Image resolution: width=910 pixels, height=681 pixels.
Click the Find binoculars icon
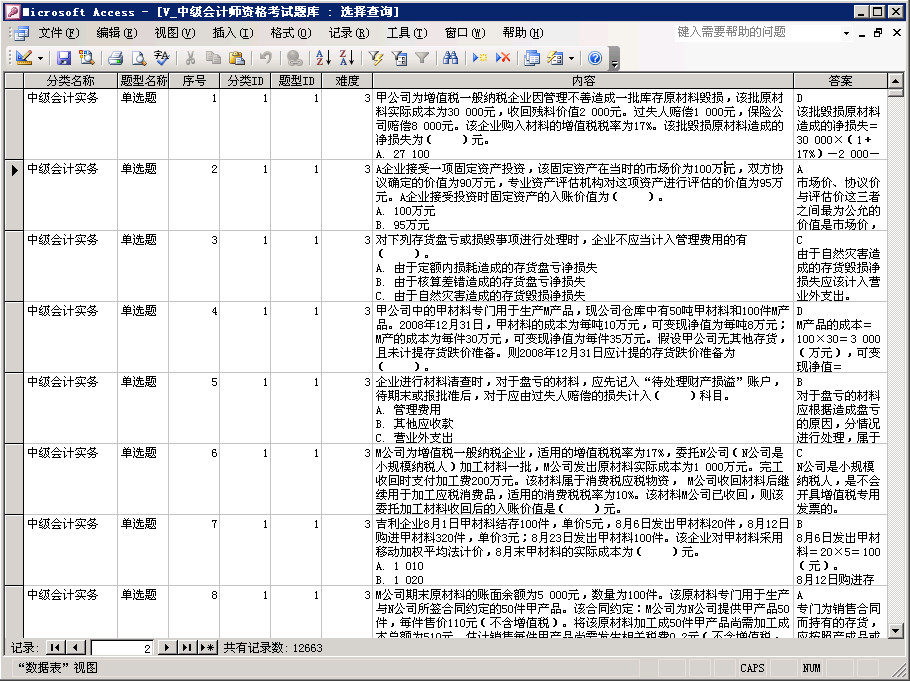point(450,57)
